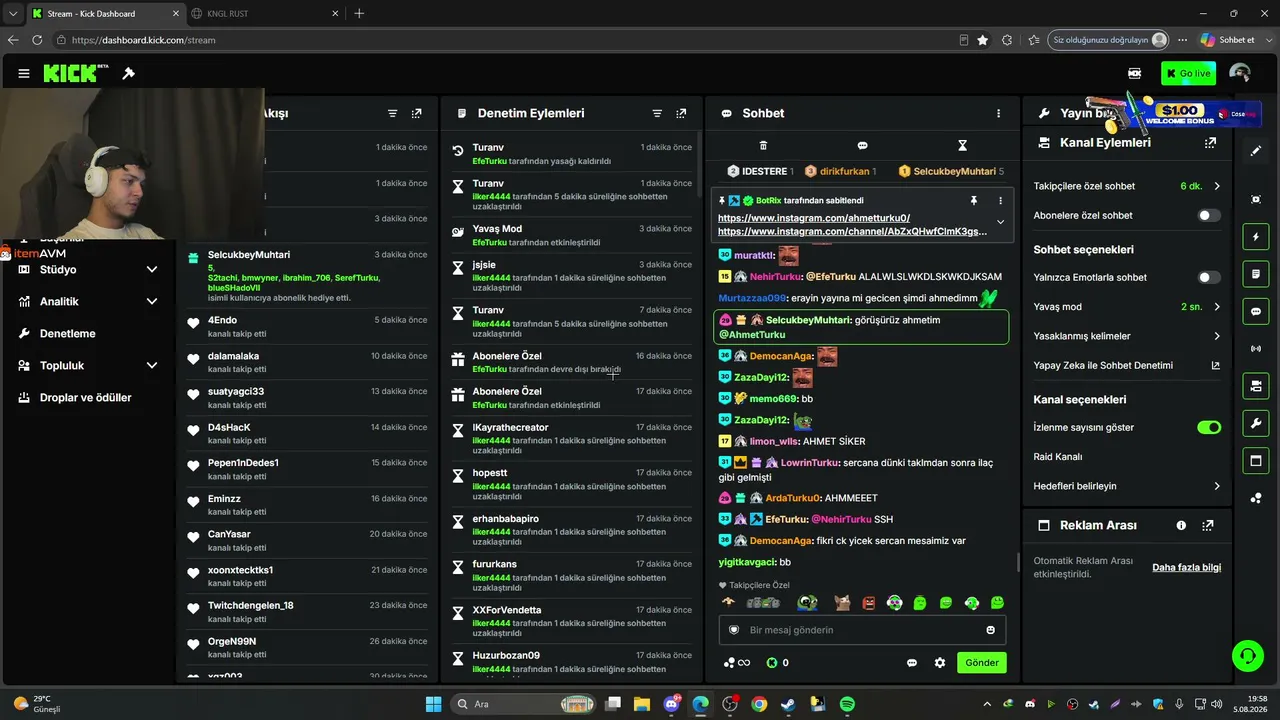Pop out the Kanal Eylemleri panel
1280x720 pixels.
[x=1210, y=143]
